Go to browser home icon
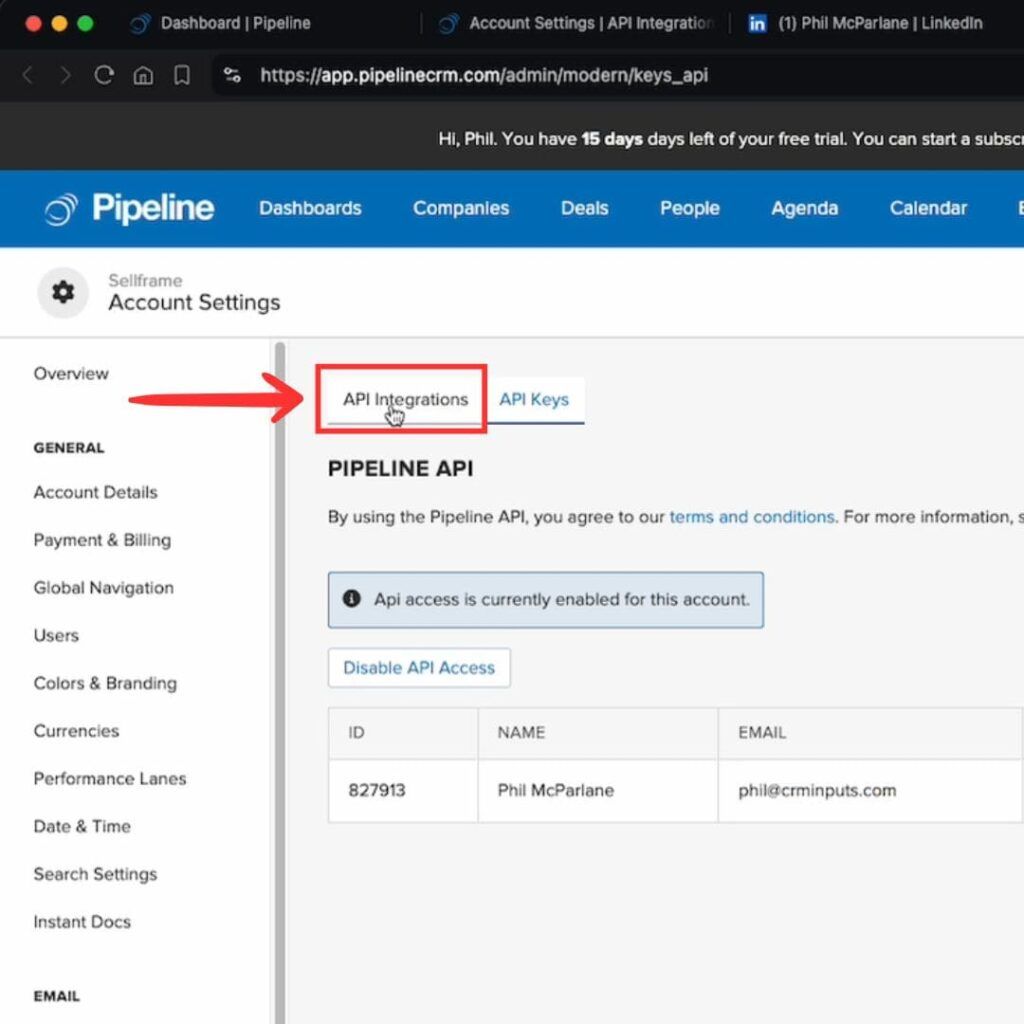Image resolution: width=1024 pixels, height=1024 pixels. 143,76
